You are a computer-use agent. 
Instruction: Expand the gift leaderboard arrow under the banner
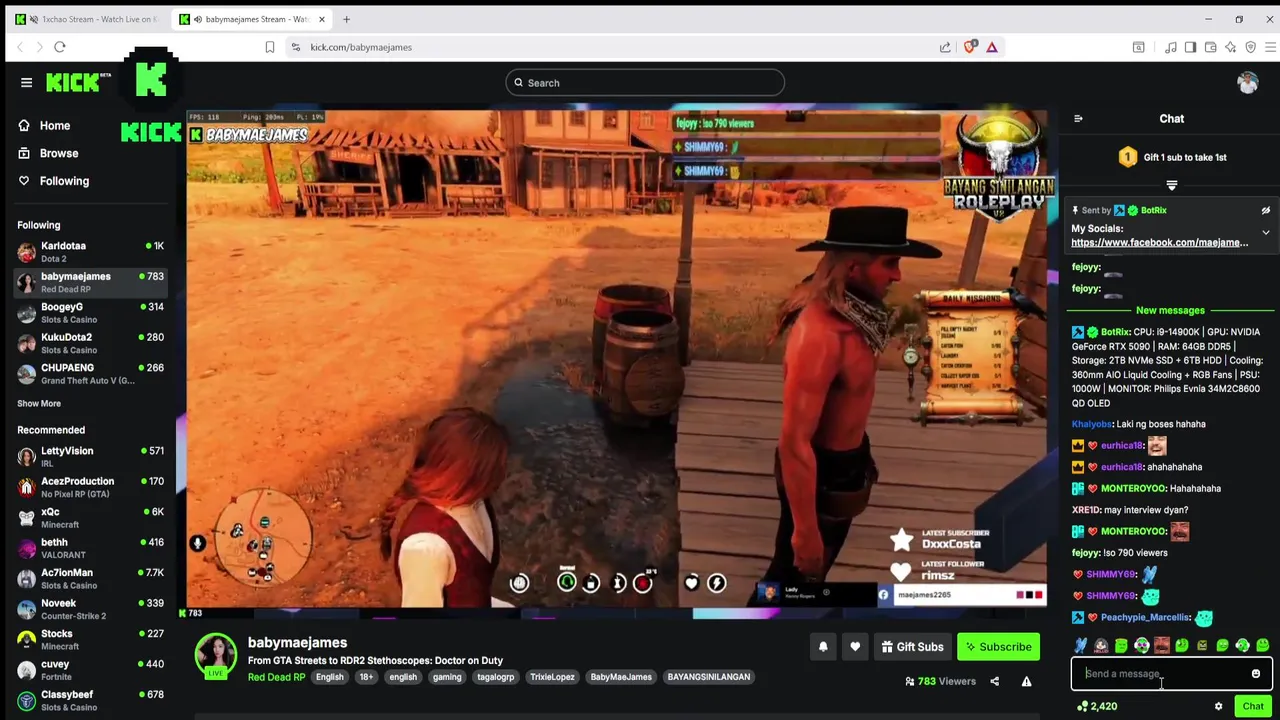click(x=1172, y=185)
